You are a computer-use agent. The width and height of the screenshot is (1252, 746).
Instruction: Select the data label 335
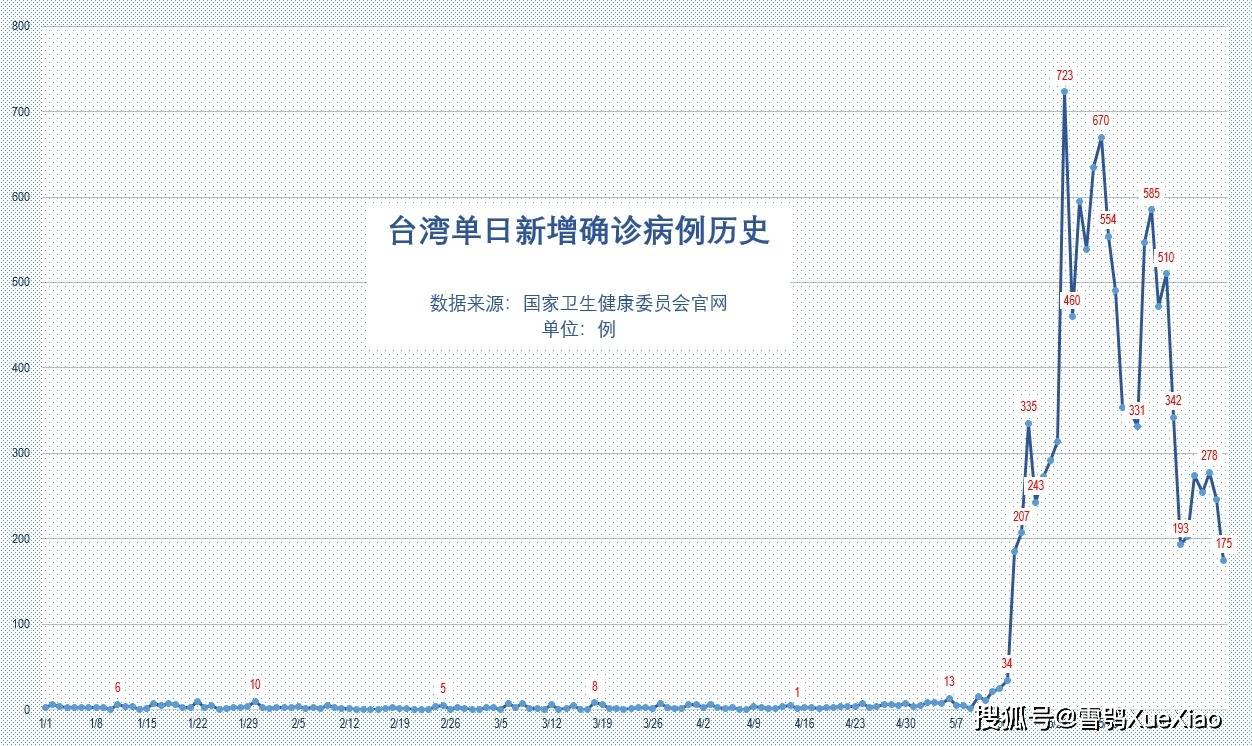(1028, 406)
